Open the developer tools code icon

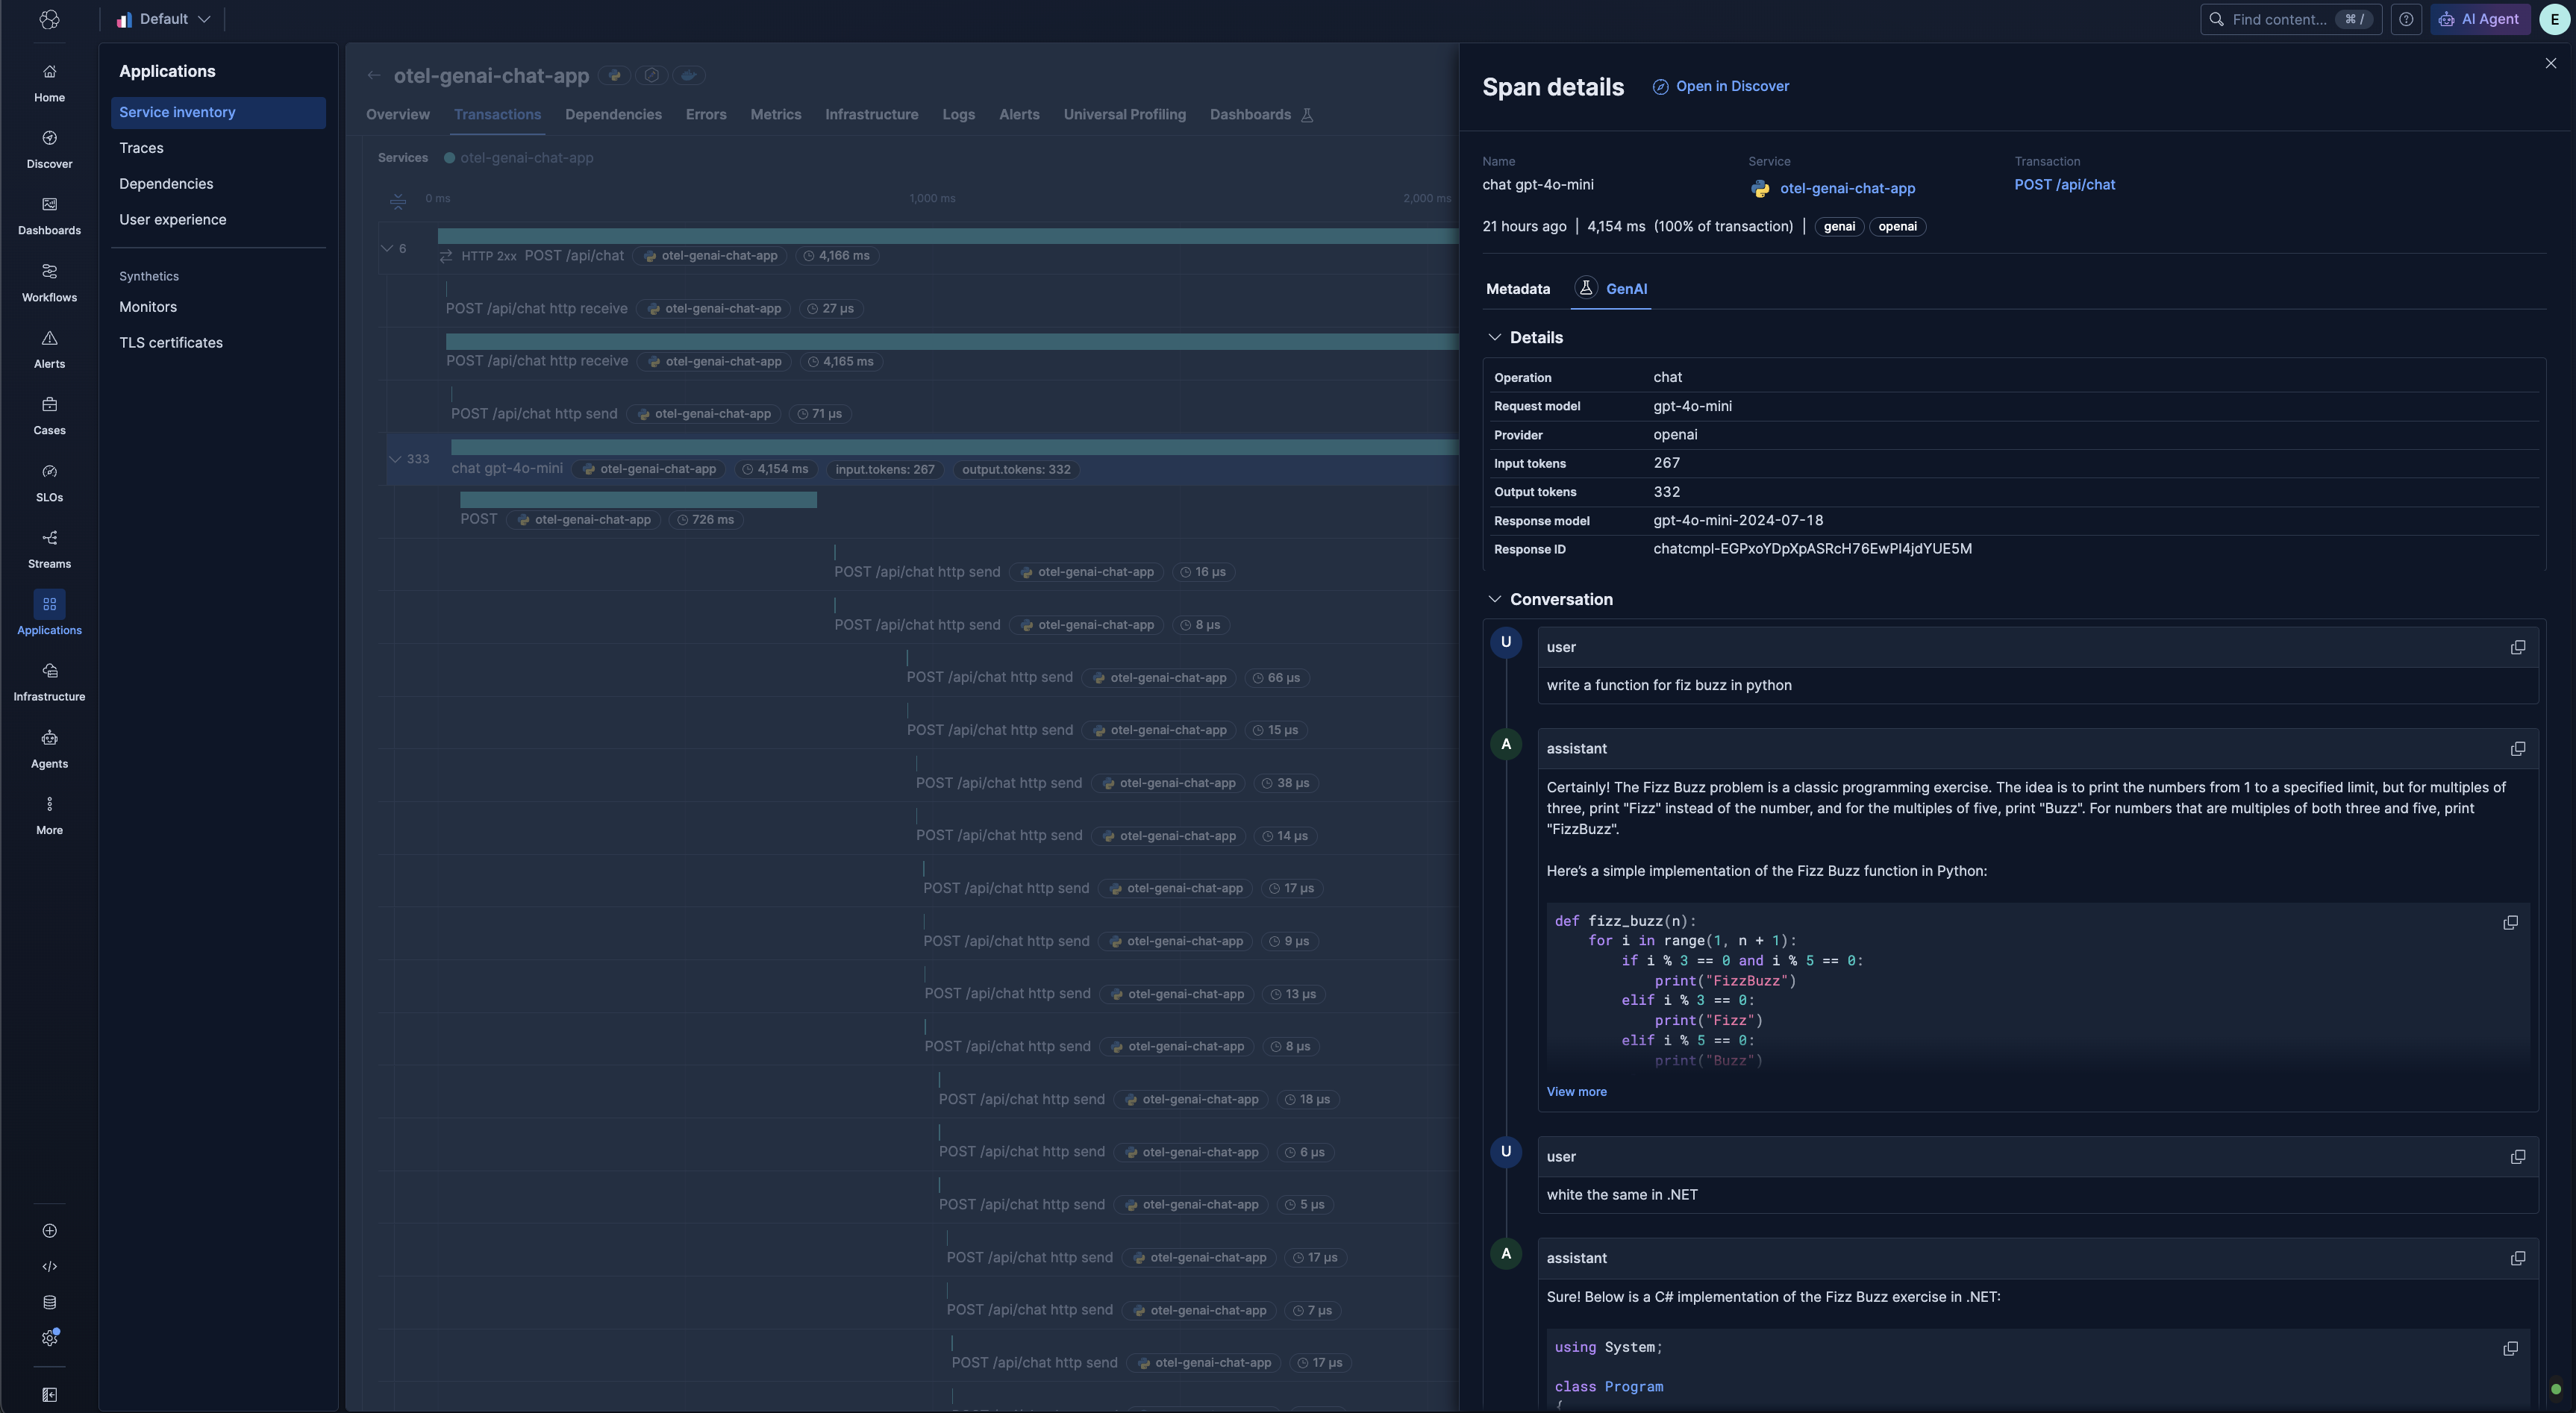coord(49,1267)
